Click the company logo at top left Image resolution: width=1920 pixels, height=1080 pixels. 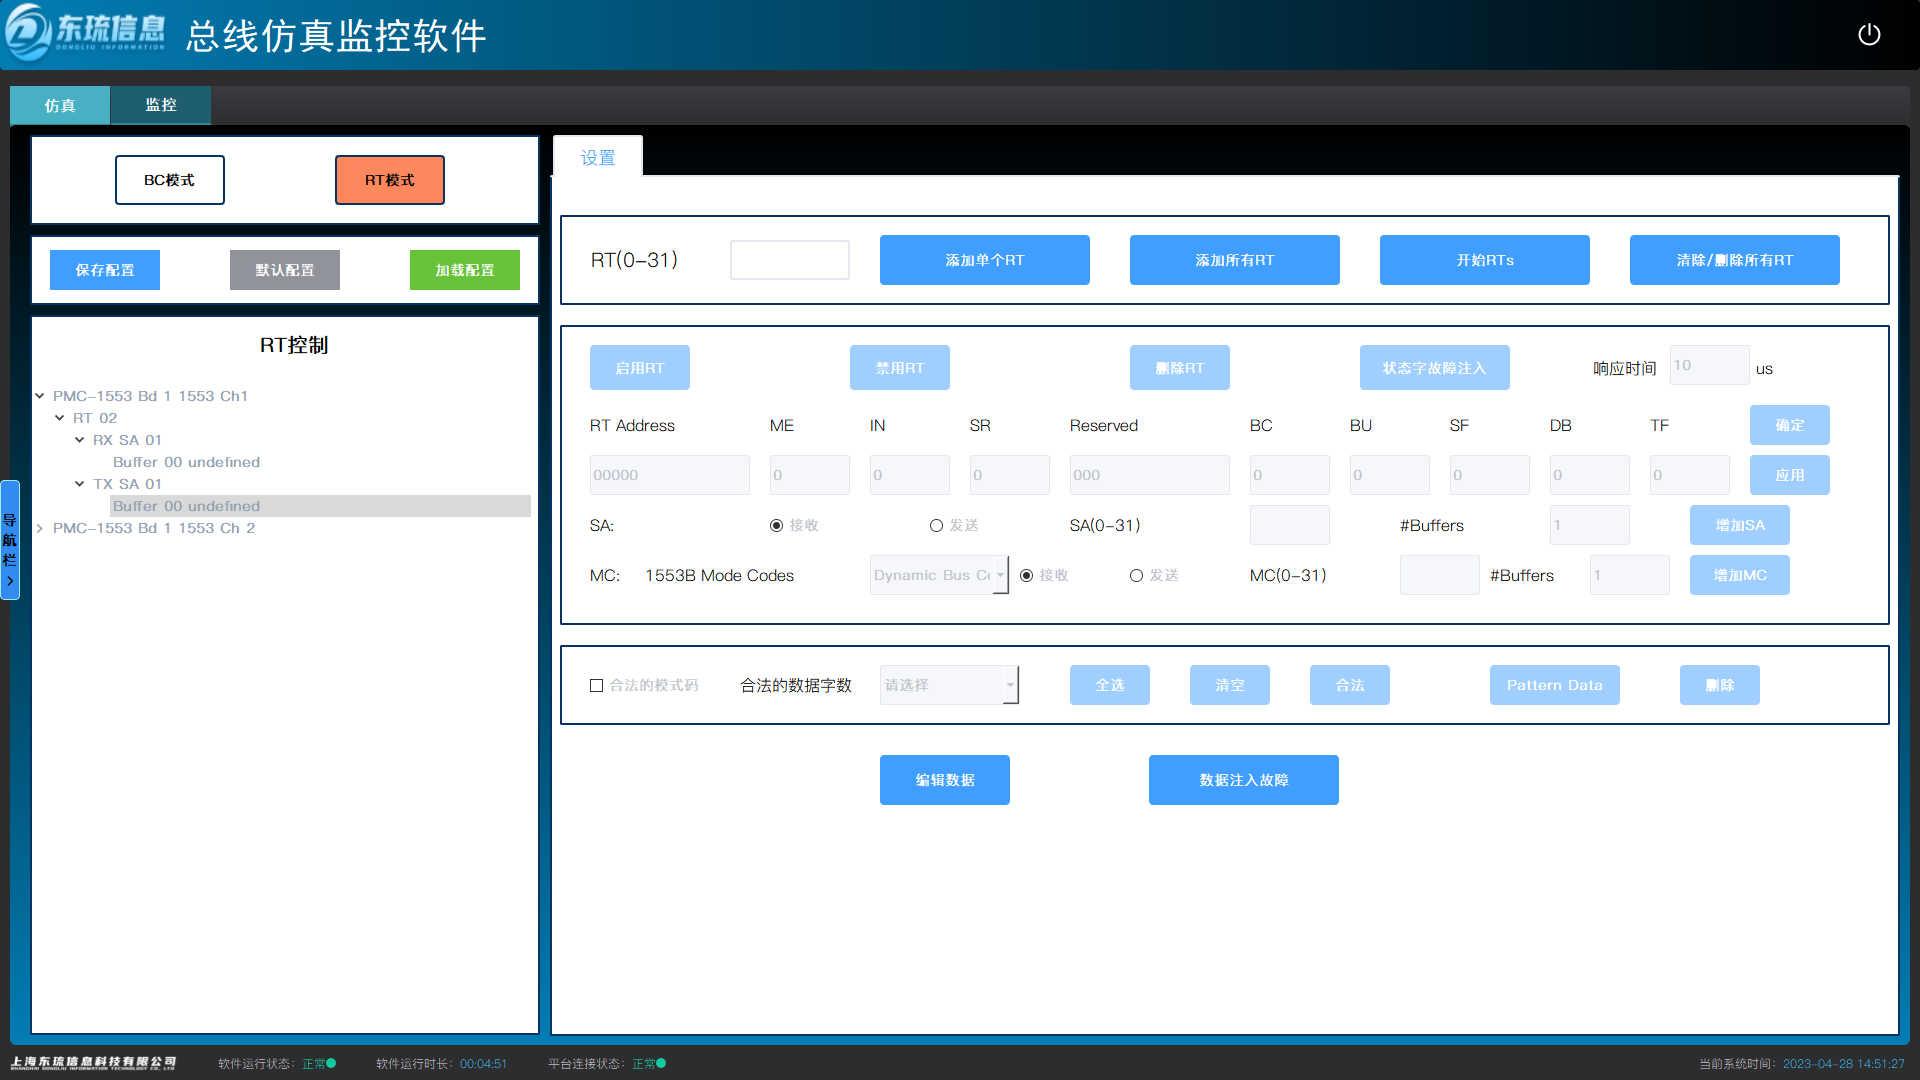click(85, 33)
